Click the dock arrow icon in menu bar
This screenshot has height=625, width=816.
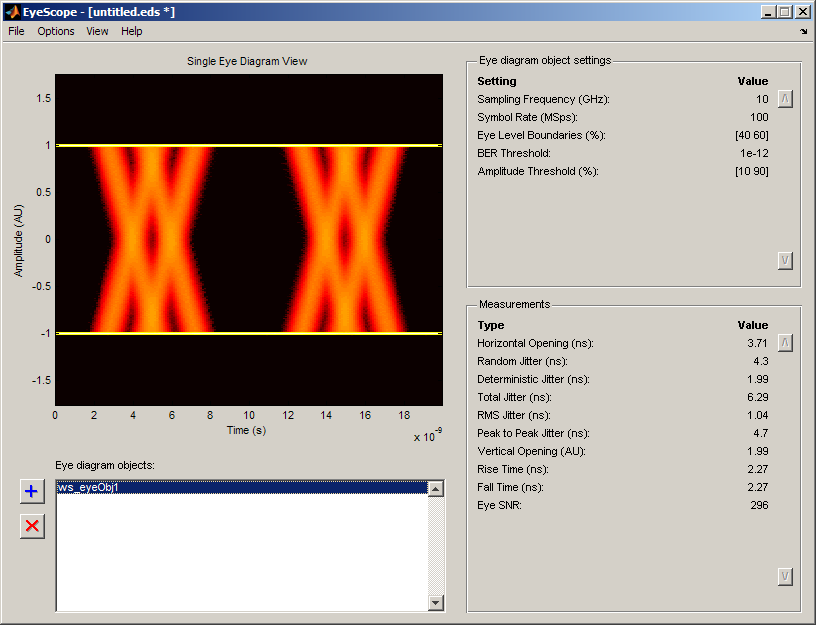click(x=804, y=31)
